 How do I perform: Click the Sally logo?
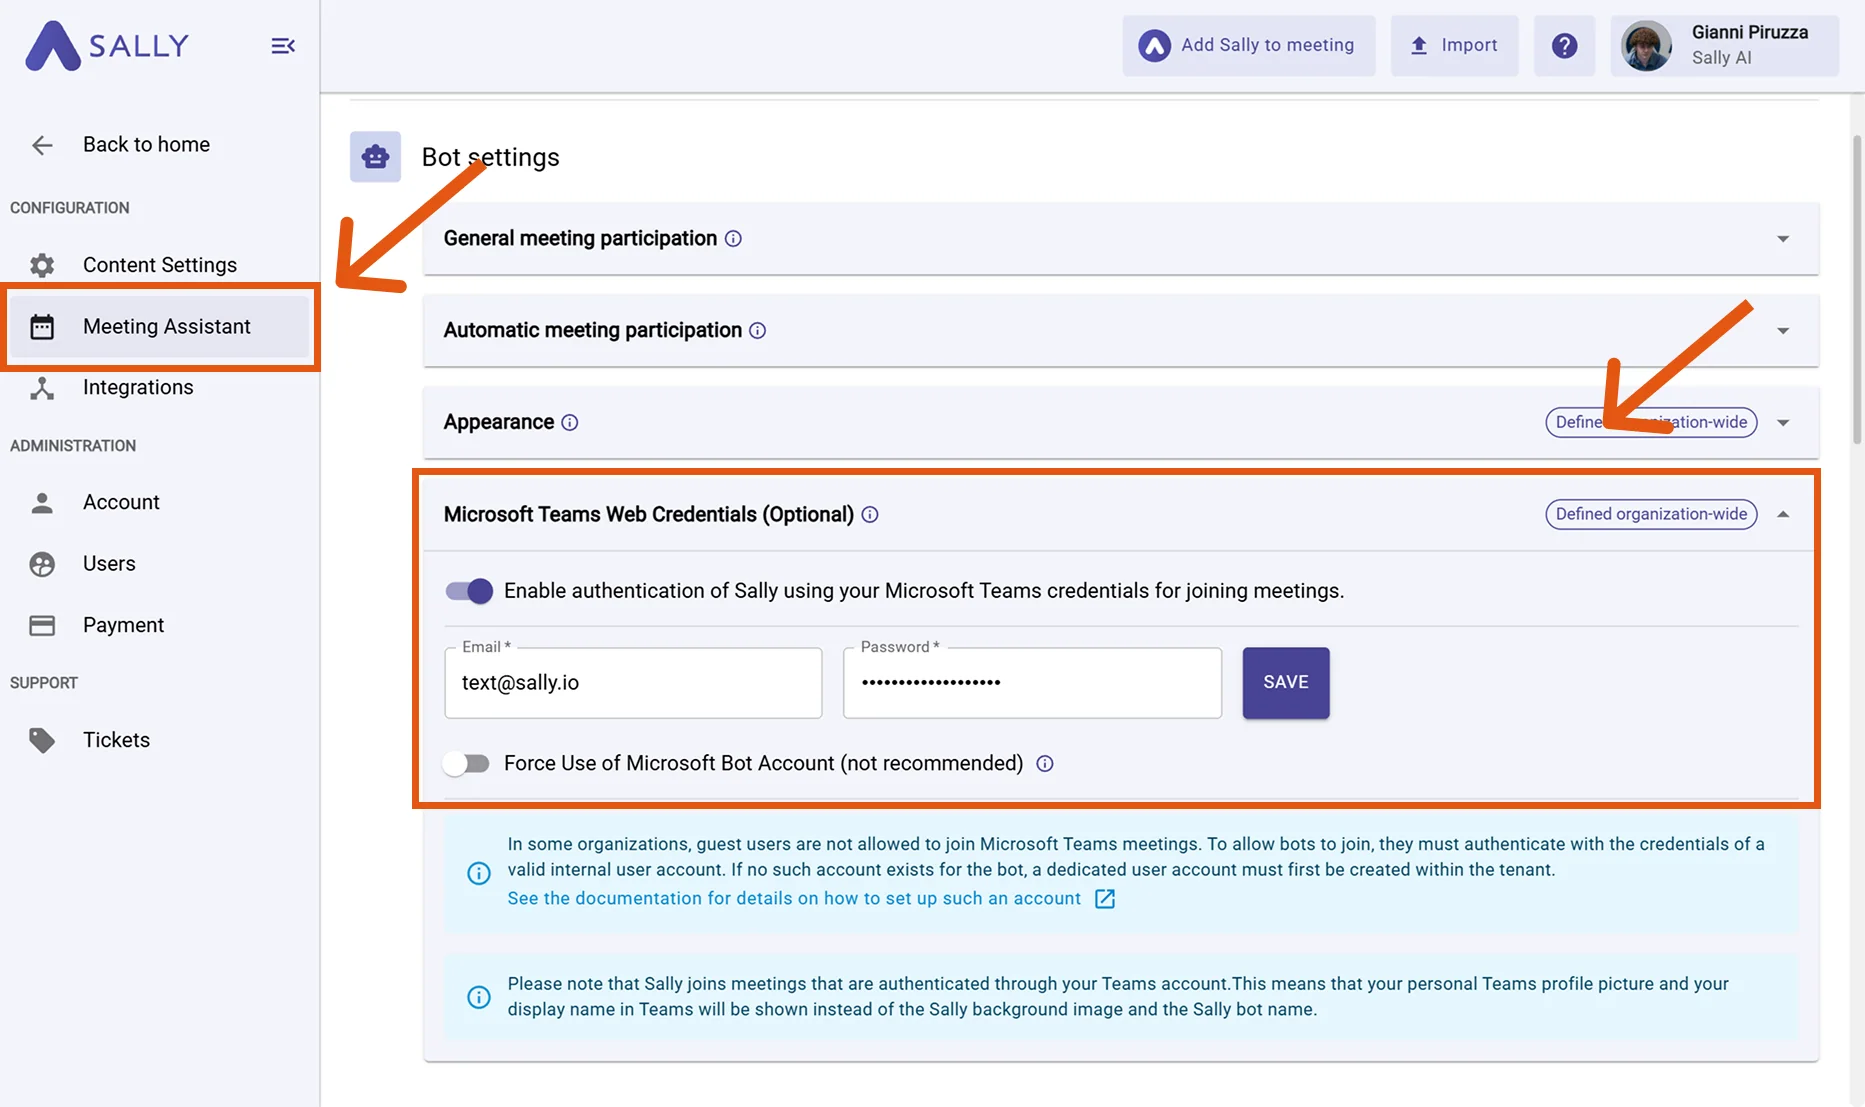pos(107,46)
